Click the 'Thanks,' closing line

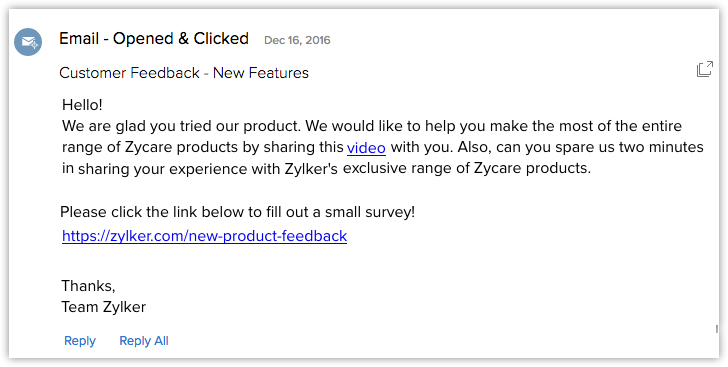click(88, 286)
